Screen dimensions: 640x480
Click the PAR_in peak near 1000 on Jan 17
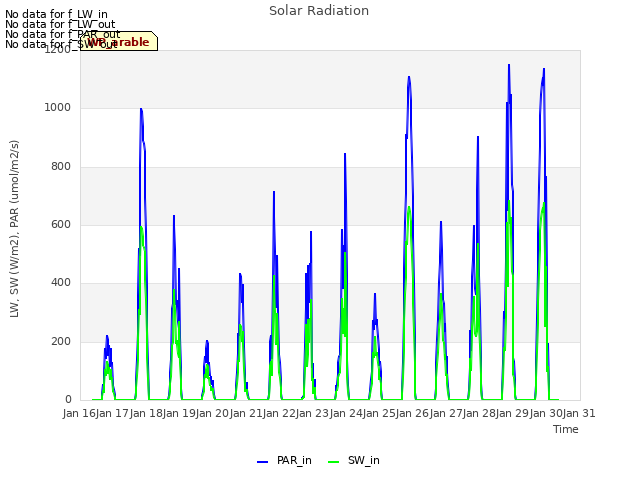point(141,109)
